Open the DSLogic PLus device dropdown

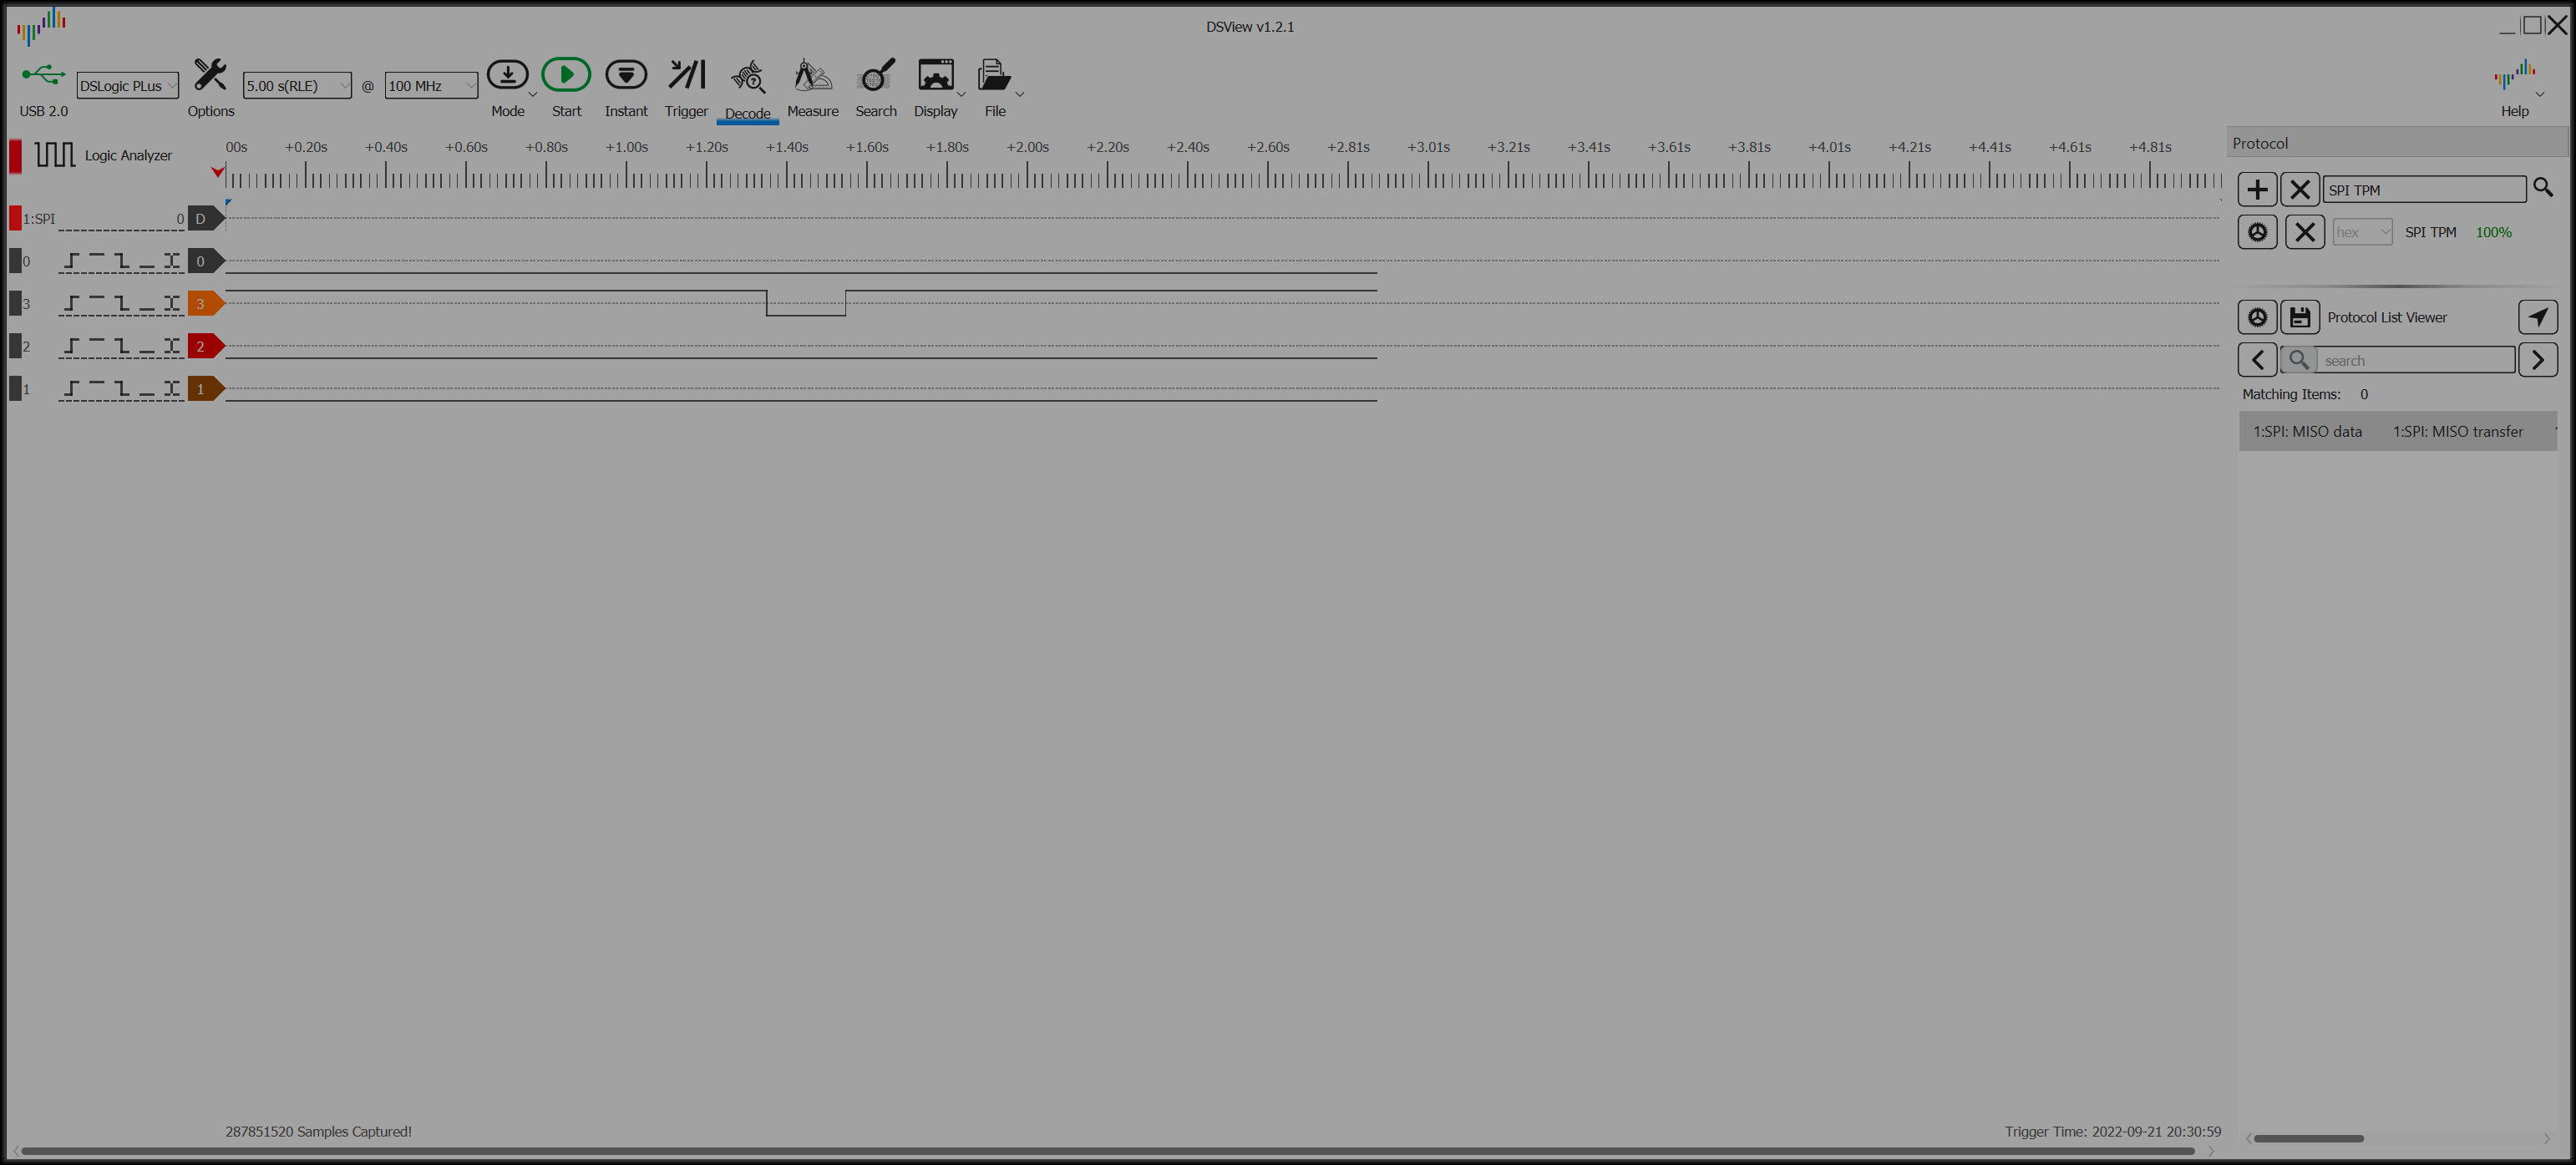click(x=127, y=86)
